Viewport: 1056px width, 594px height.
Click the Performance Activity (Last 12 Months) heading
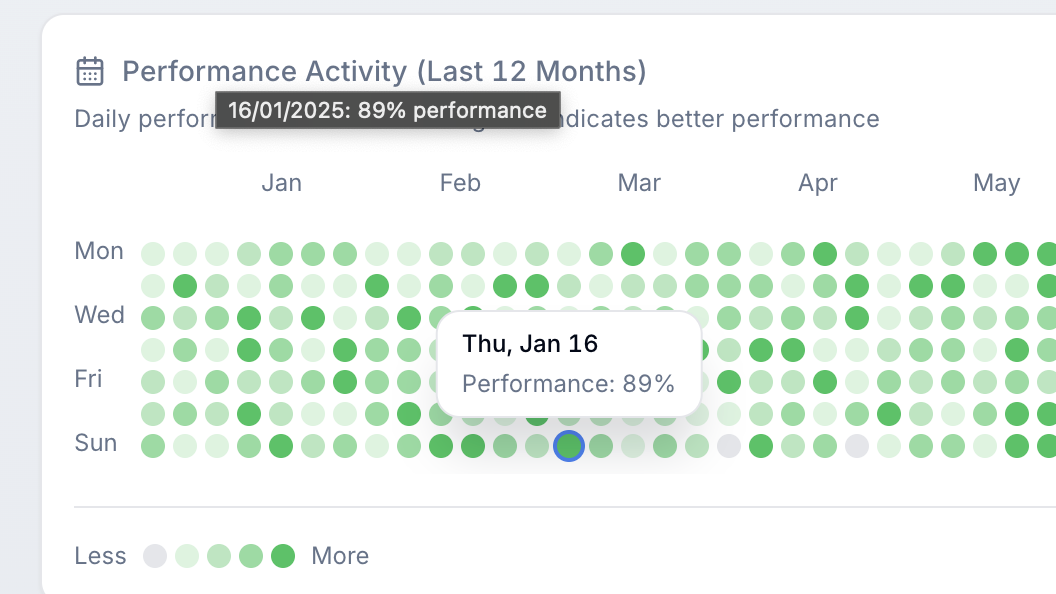(384, 72)
